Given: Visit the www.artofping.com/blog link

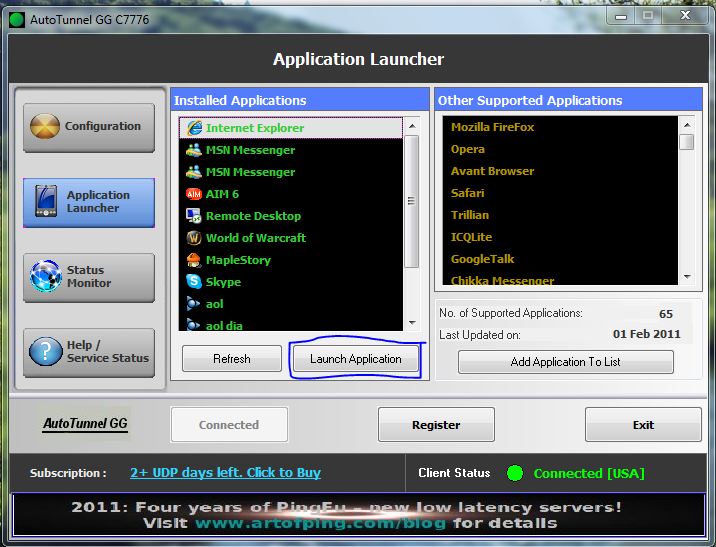Looking at the screenshot, I should coord(321,523).
